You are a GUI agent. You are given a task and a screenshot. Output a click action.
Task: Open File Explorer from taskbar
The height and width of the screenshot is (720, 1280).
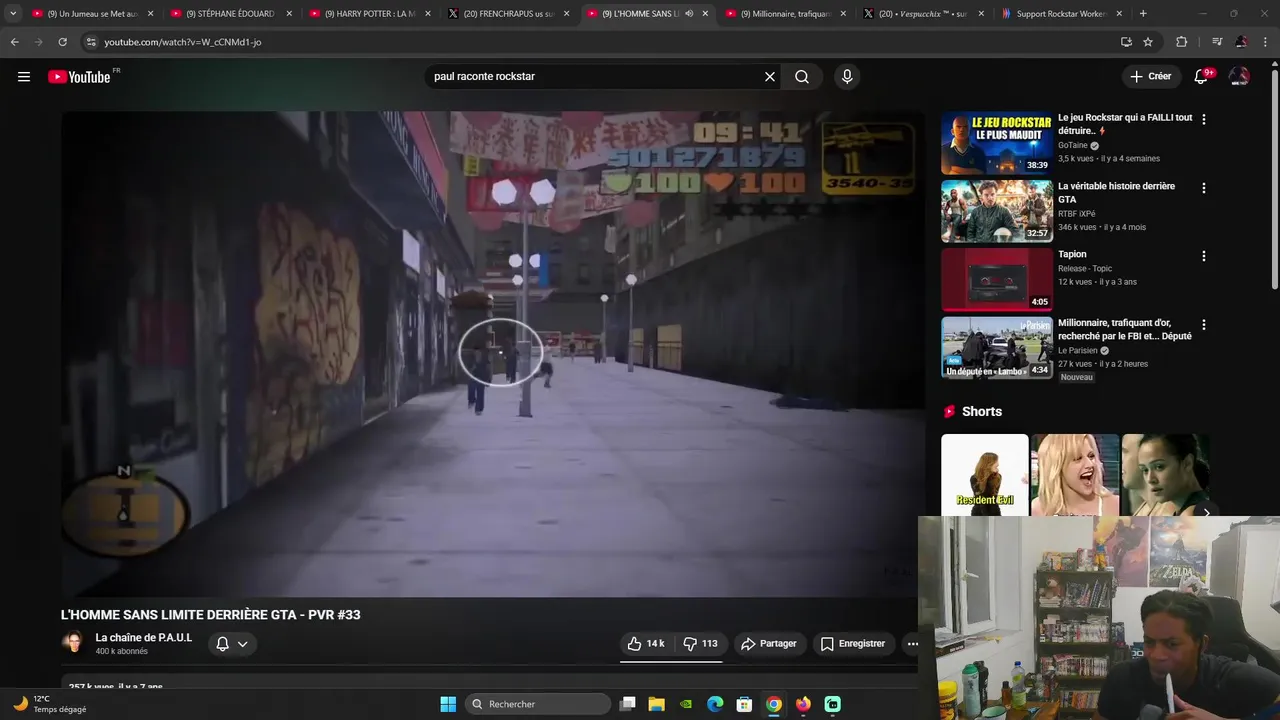click(656, 704)
